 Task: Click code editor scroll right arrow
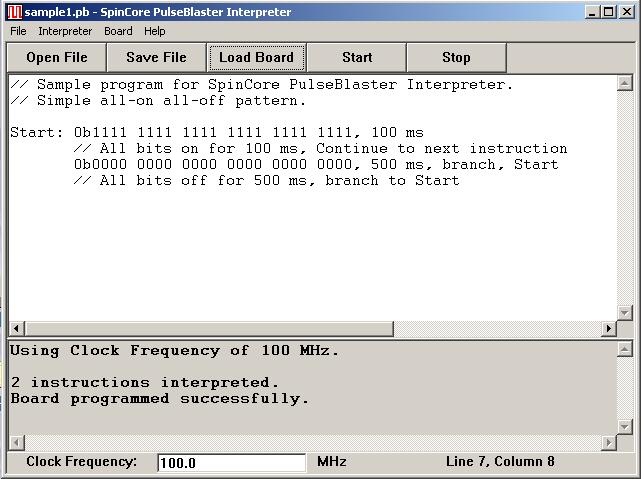[609, 328]
